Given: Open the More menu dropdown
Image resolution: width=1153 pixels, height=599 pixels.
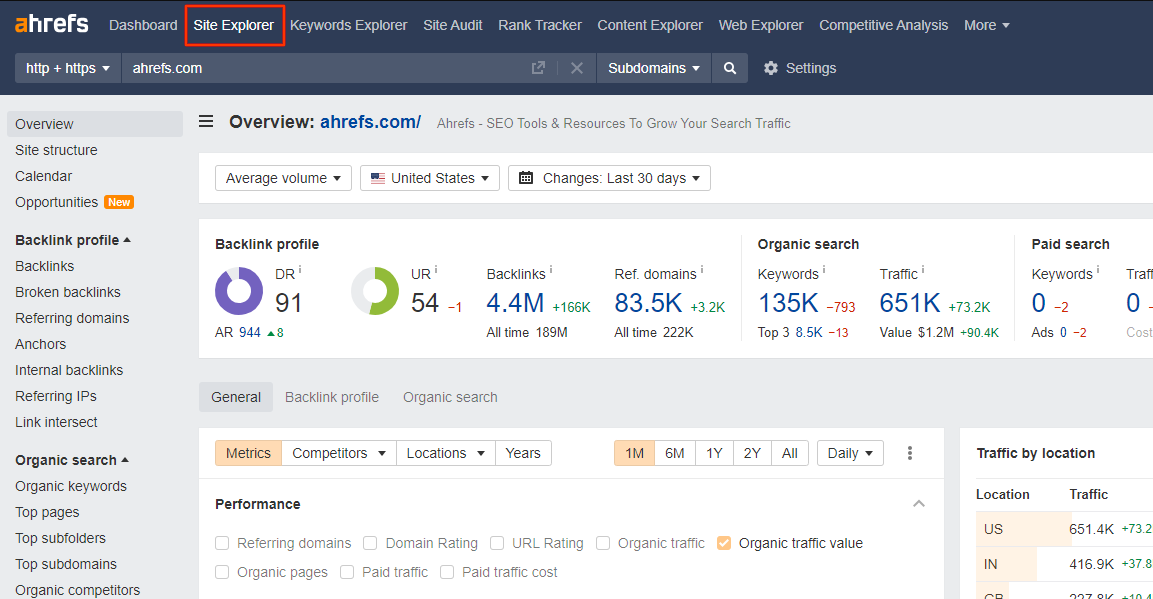Looking at the screenshot, I should (x=987, y=25).
